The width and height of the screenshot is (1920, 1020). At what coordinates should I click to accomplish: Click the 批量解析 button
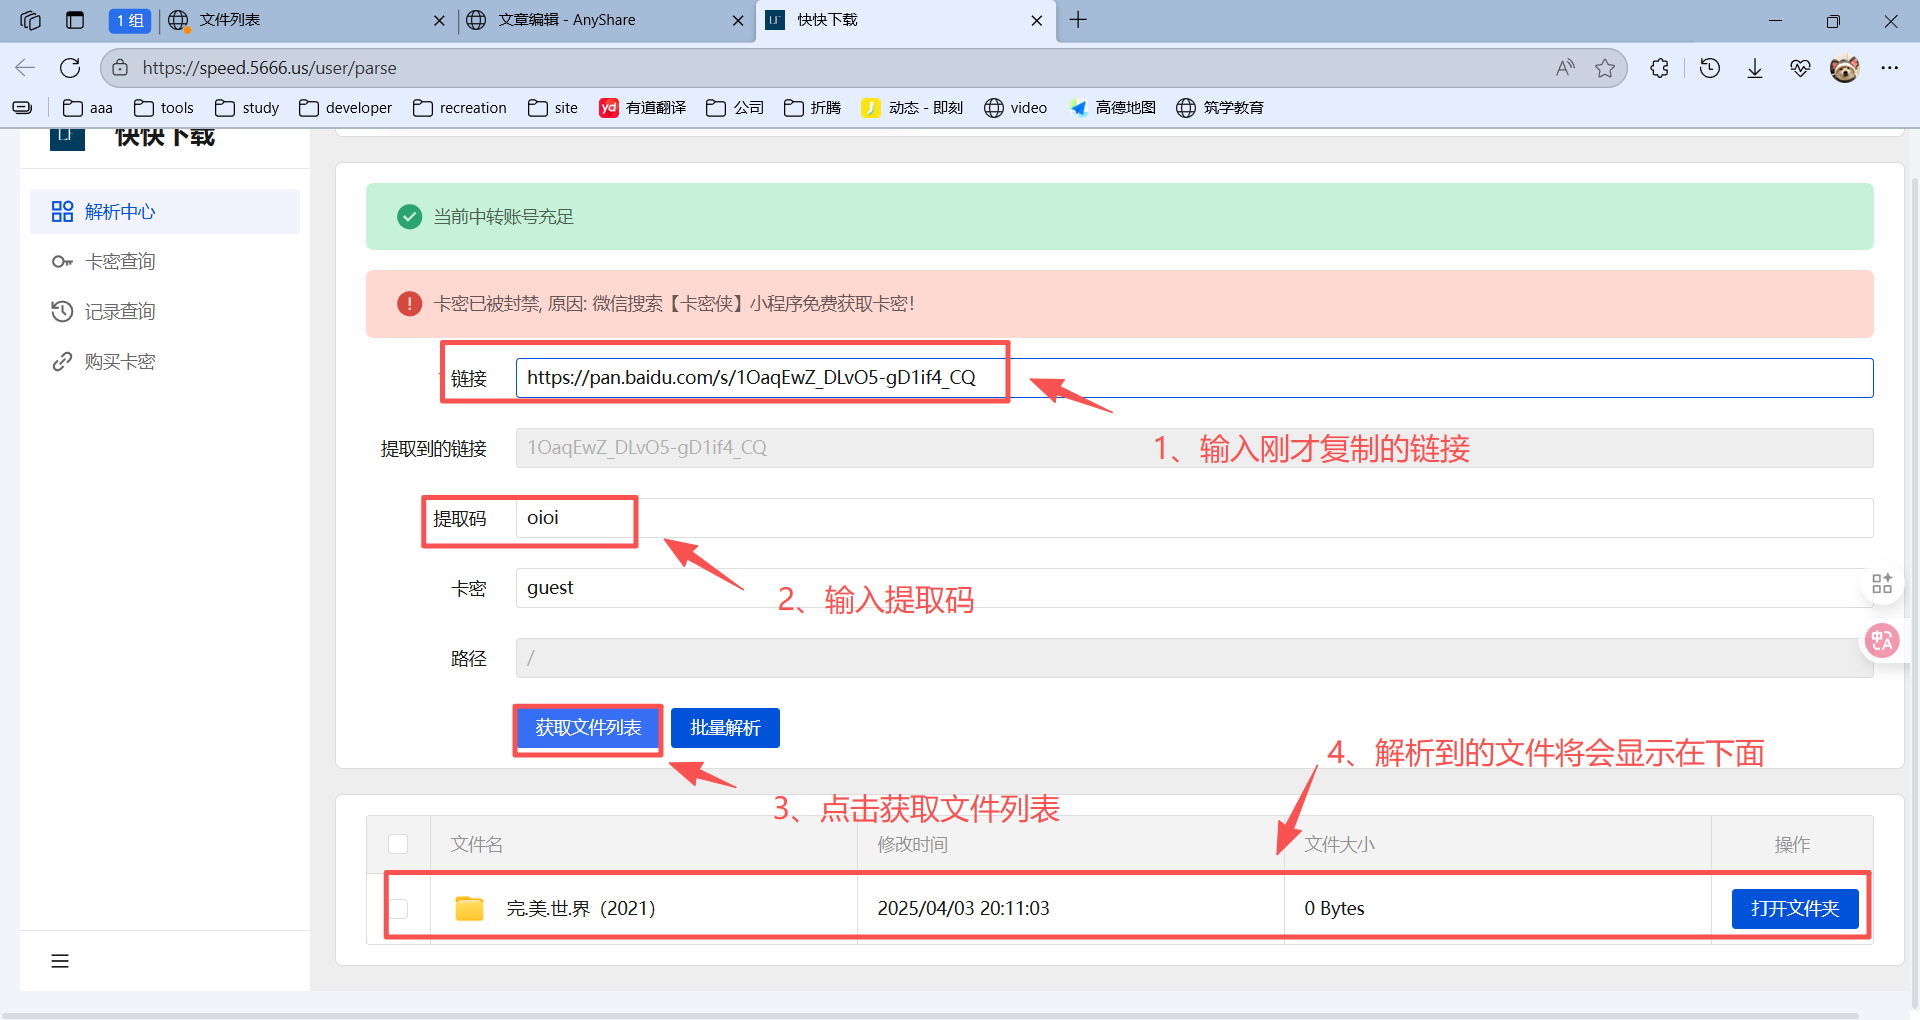pos(725,728)
